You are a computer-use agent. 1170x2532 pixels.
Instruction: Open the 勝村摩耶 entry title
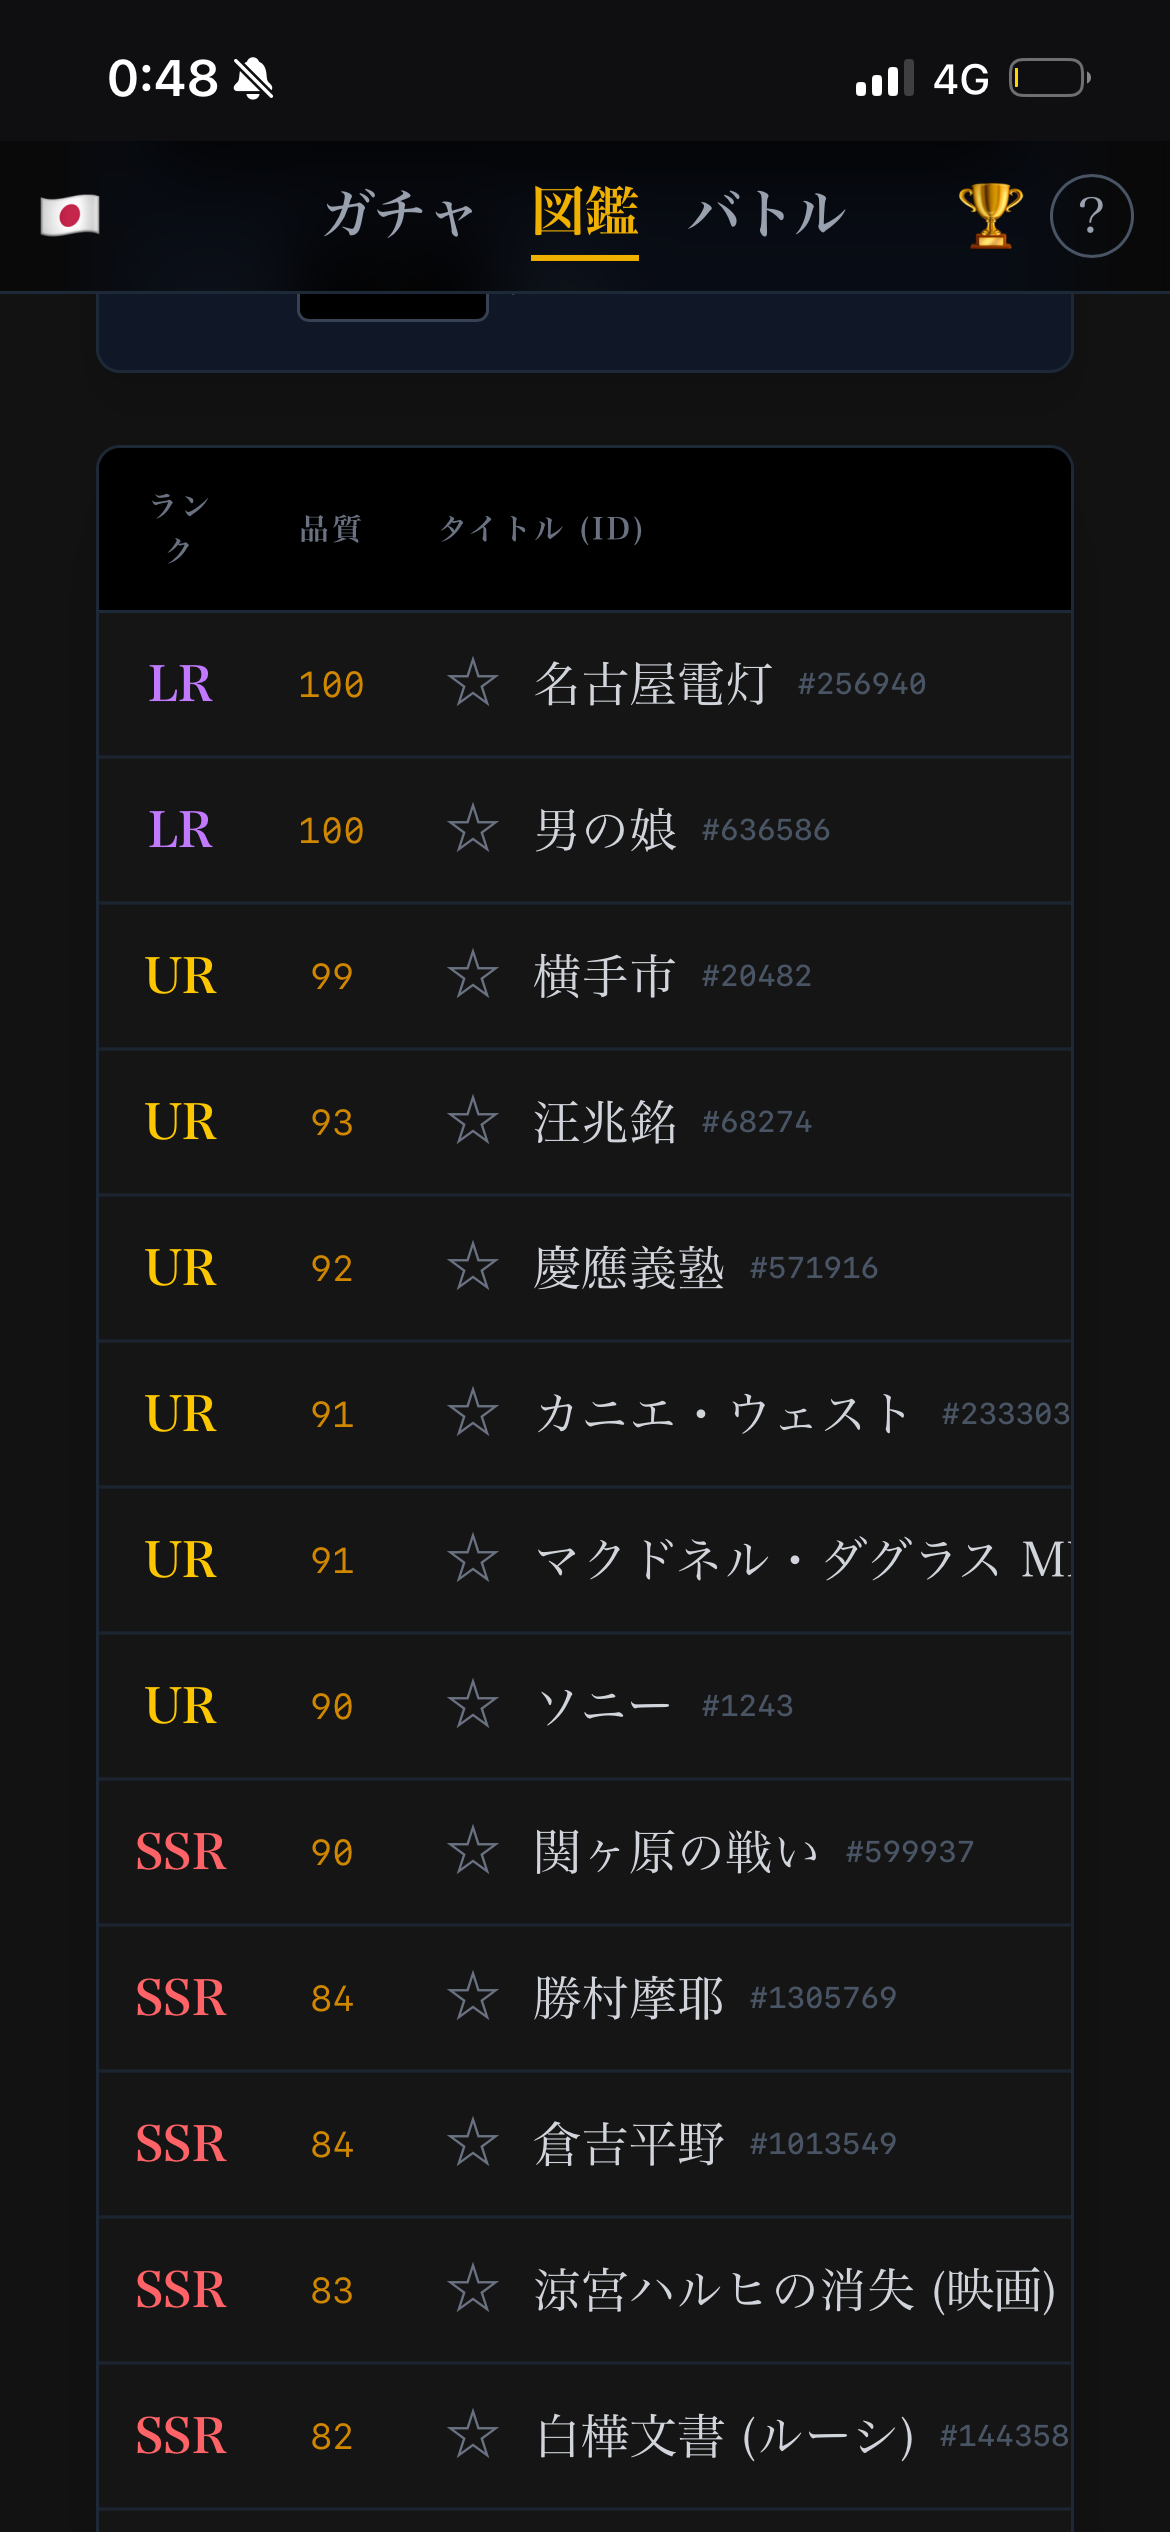click(x=629, y=1998)
